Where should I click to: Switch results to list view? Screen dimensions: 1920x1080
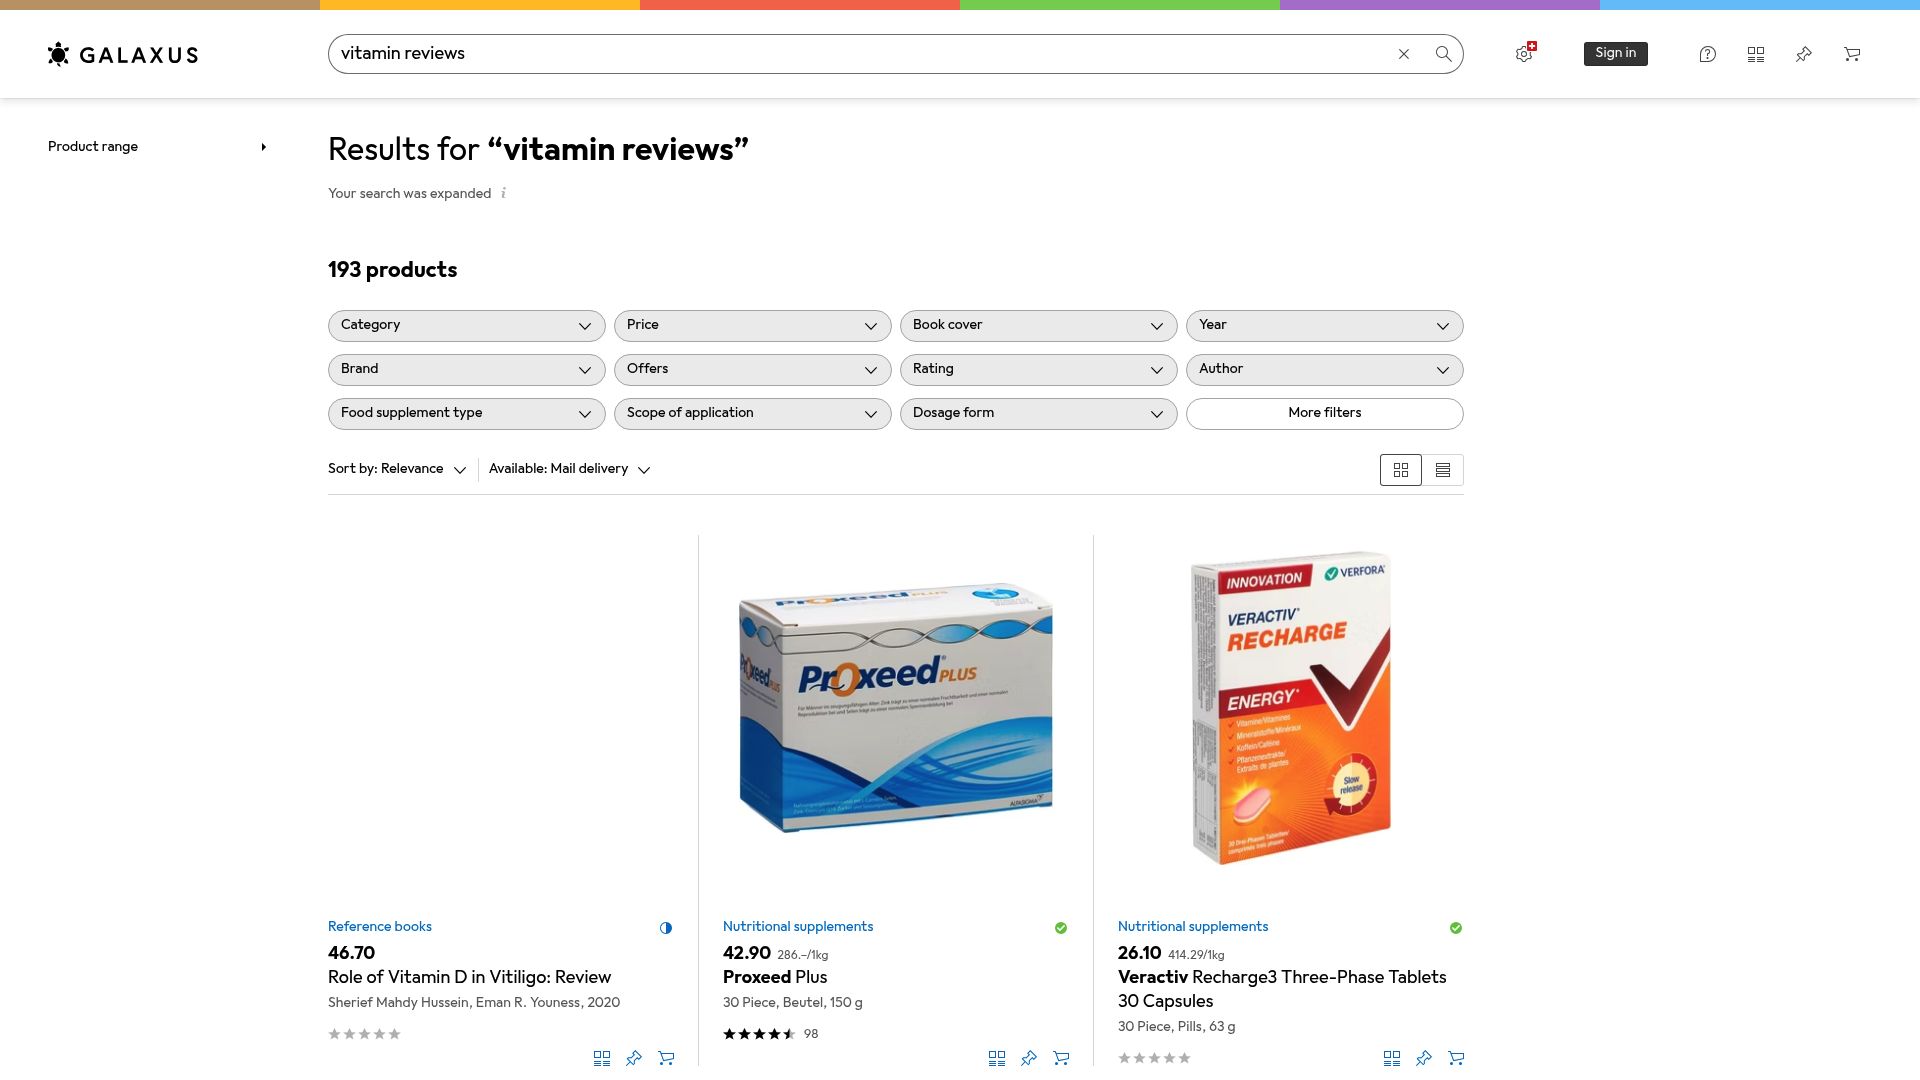(1443, 469)
